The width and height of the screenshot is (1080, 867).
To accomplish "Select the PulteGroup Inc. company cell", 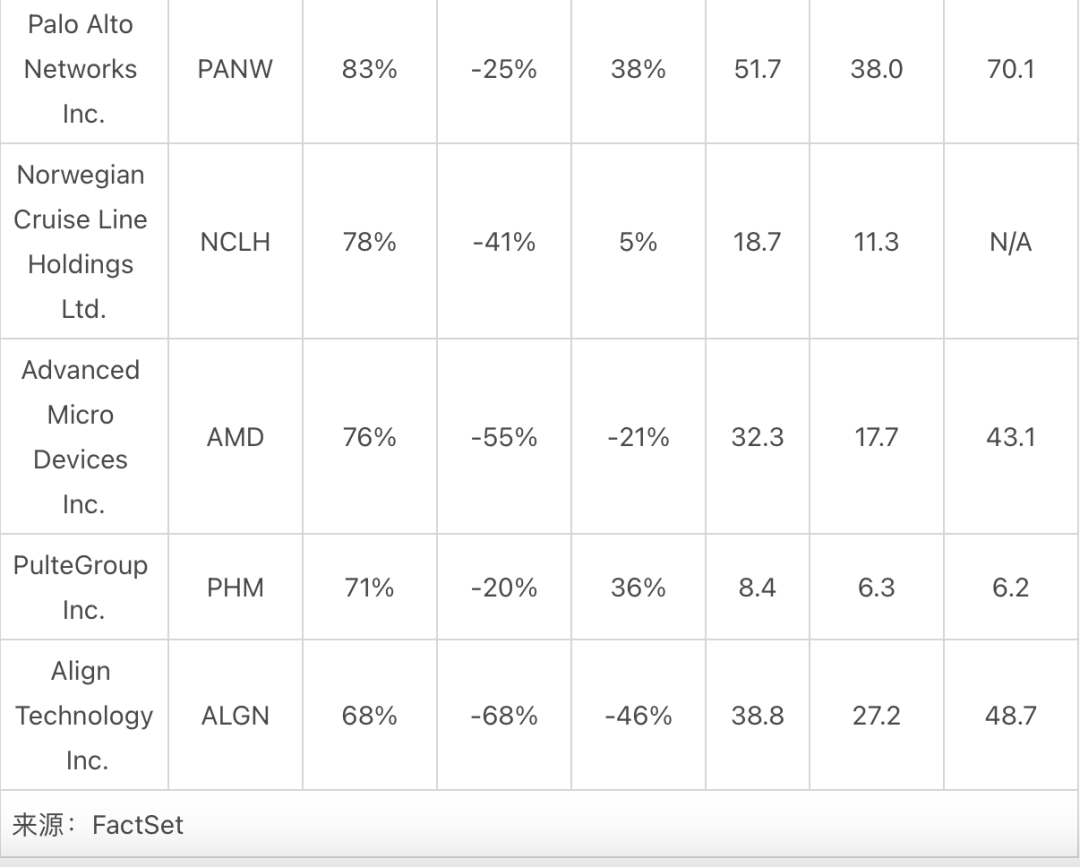I will tap(81, 587).
